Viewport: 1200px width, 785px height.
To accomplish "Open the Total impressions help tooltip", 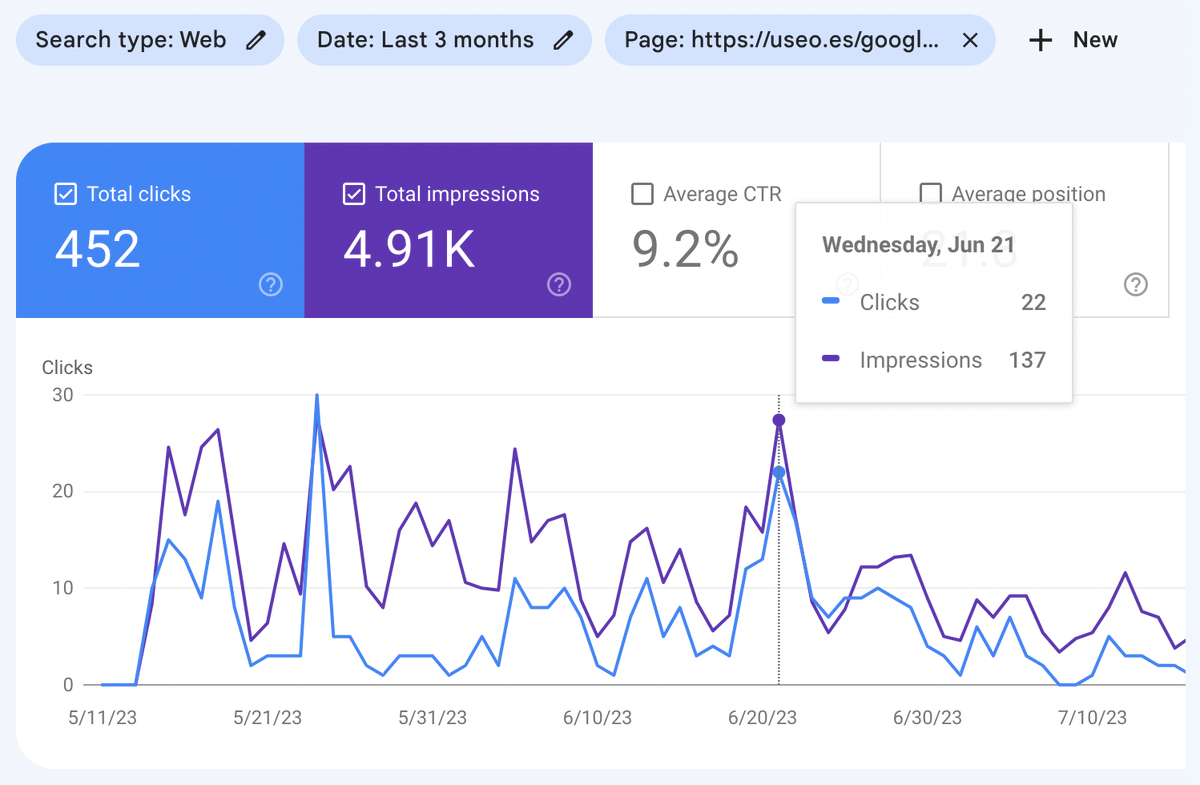I will pyautogui.click(x=558, y=284).
